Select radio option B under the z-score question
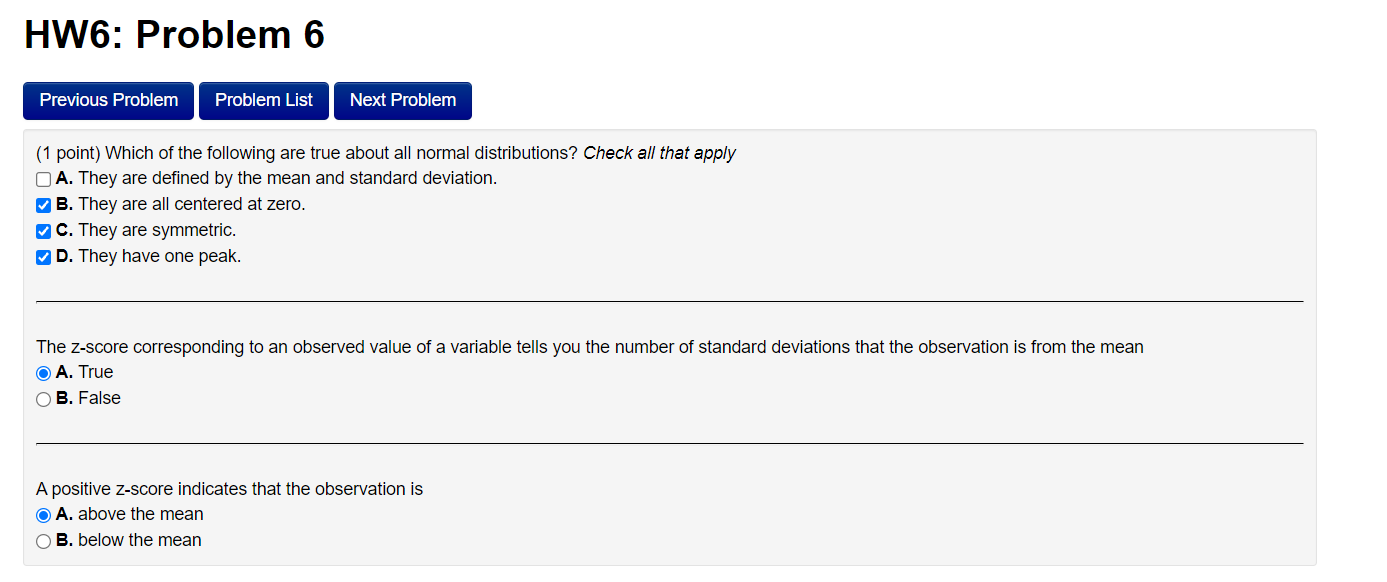This screenshot has height=582, width=1387. (43, 398)
